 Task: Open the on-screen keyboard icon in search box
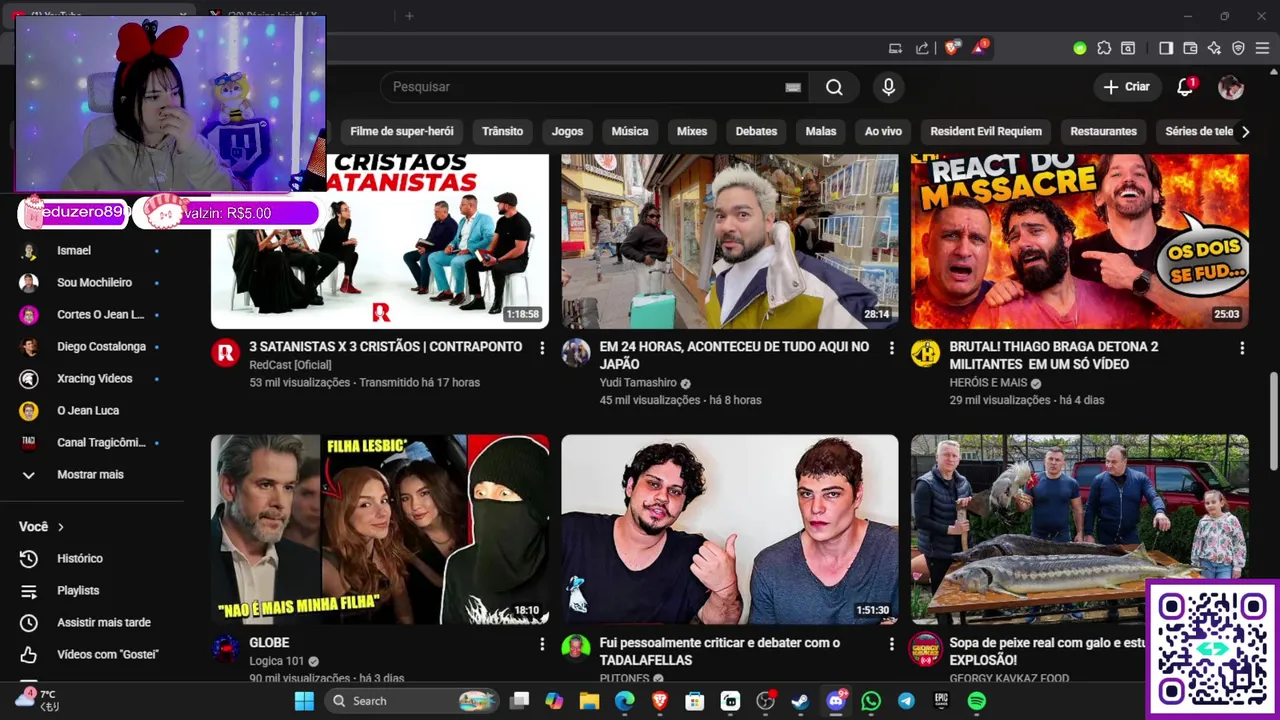793,87
